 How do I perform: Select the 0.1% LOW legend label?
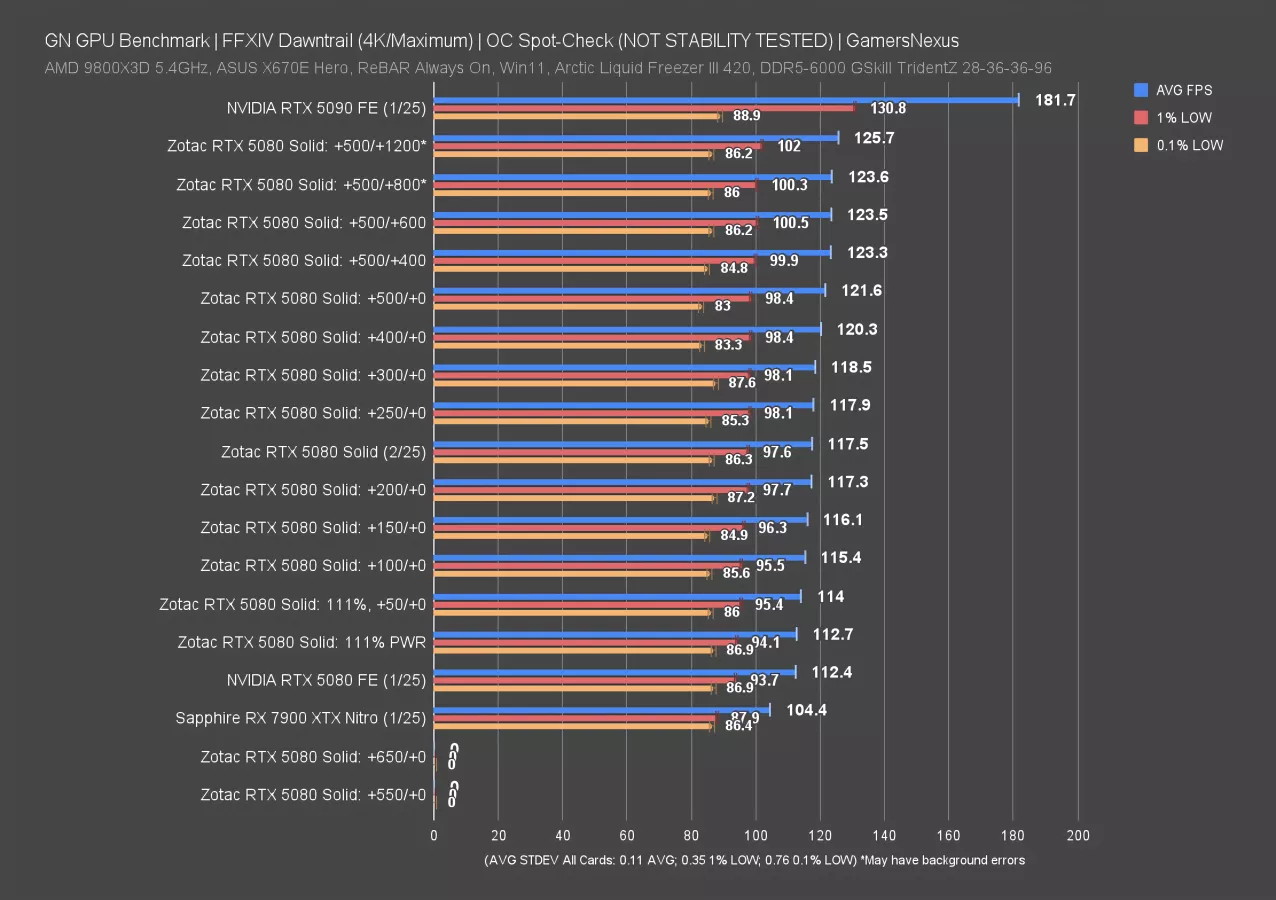click(x=1189, y=145)
